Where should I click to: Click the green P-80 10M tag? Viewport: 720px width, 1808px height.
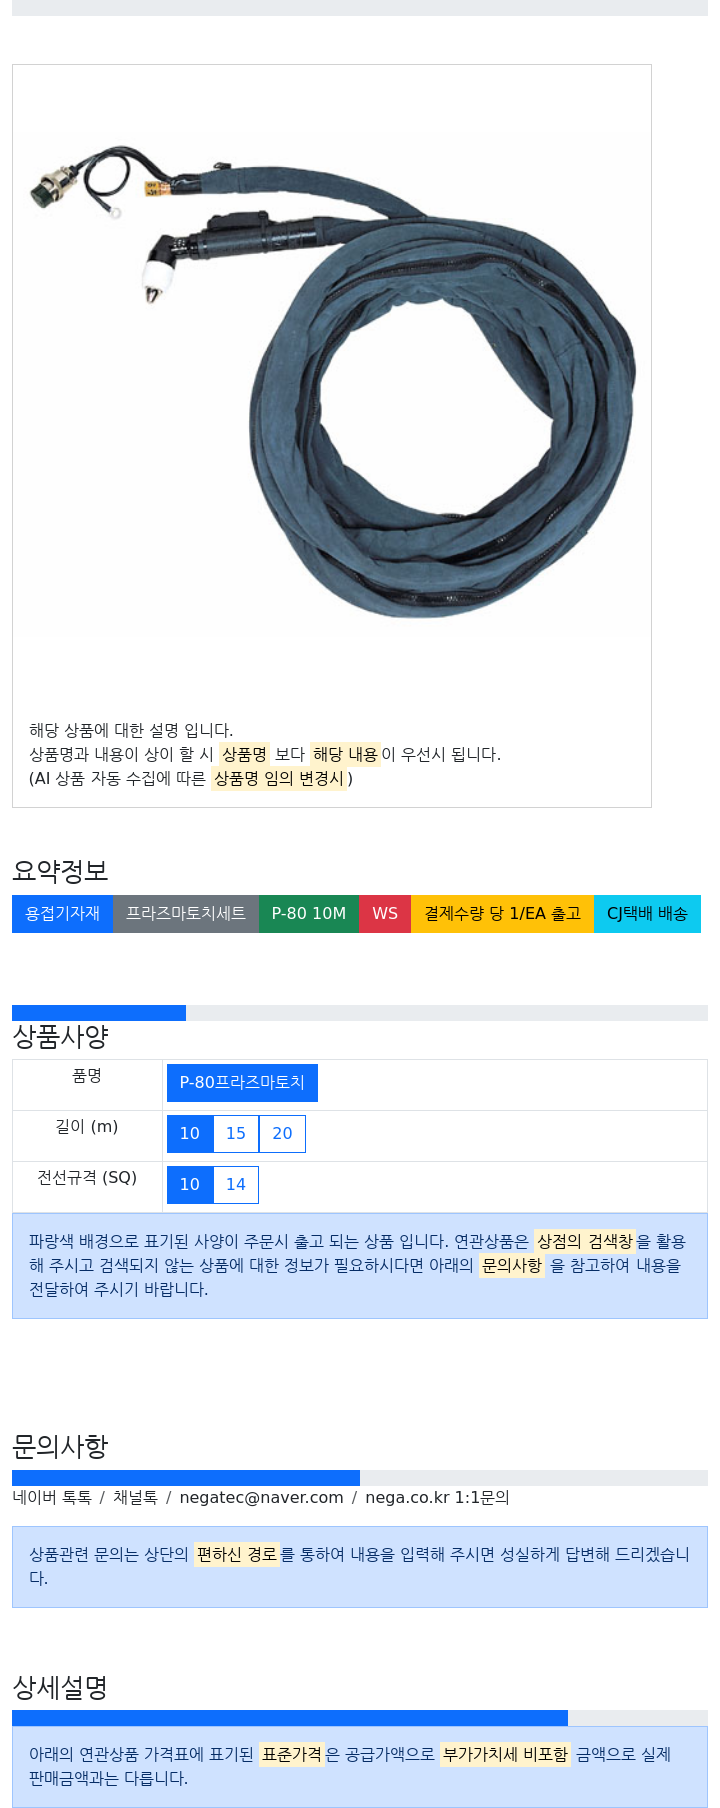[308, 913]
